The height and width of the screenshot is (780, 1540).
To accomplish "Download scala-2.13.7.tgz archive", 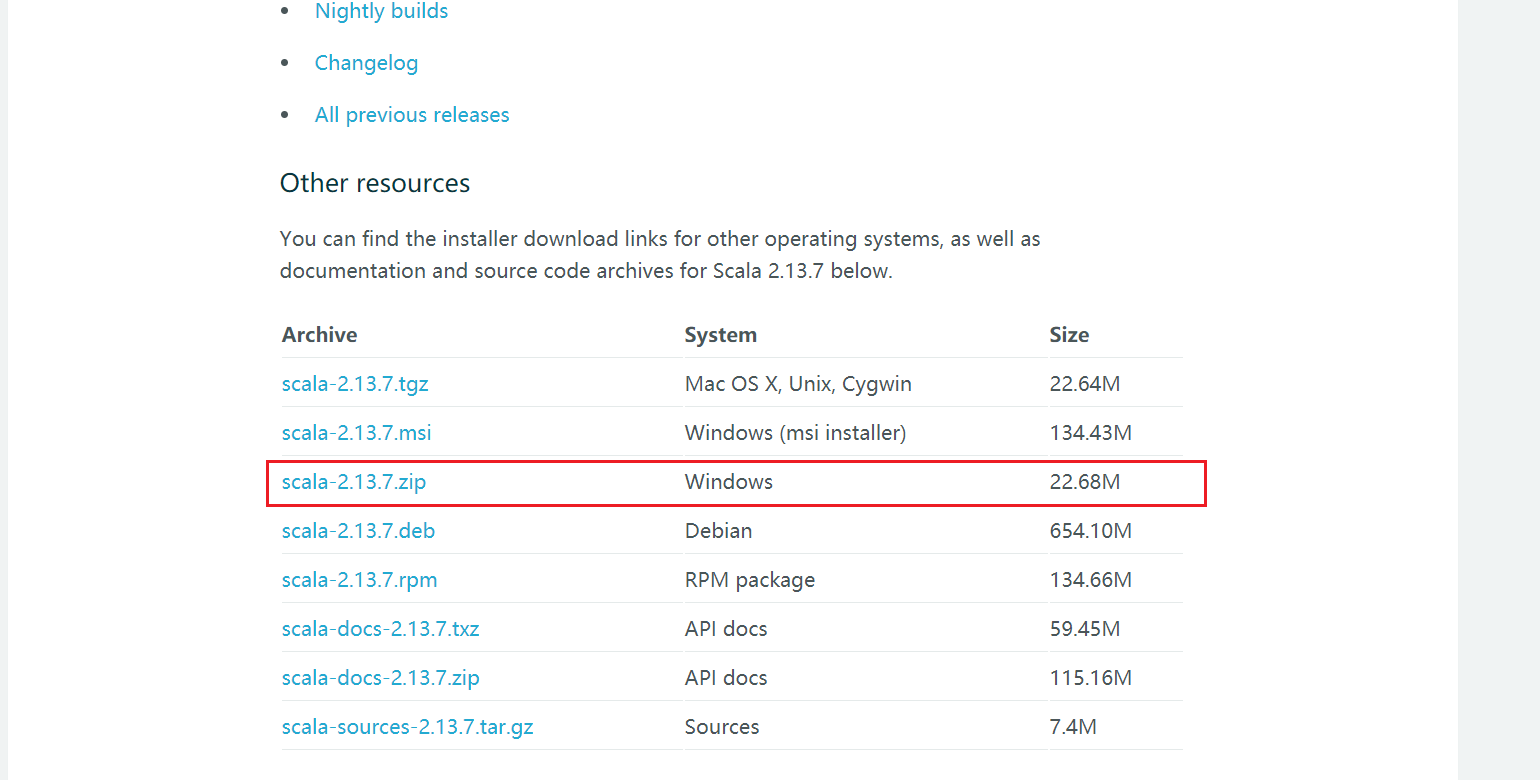I will 355,384.
